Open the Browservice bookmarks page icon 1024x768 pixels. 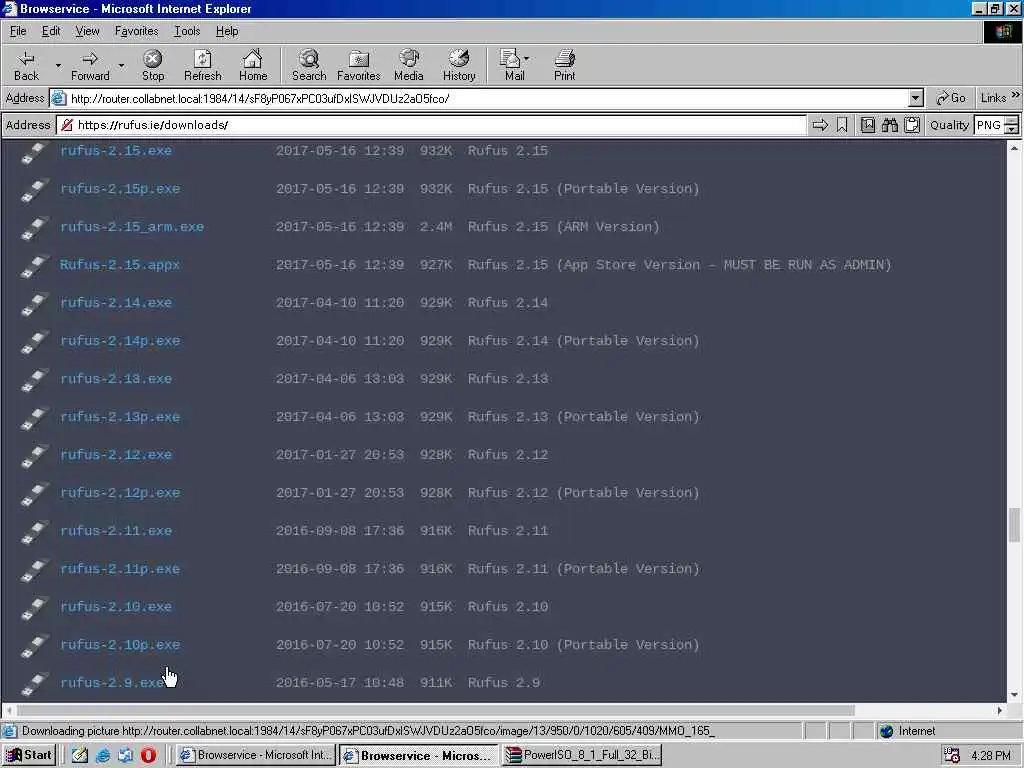click(867, 125)
